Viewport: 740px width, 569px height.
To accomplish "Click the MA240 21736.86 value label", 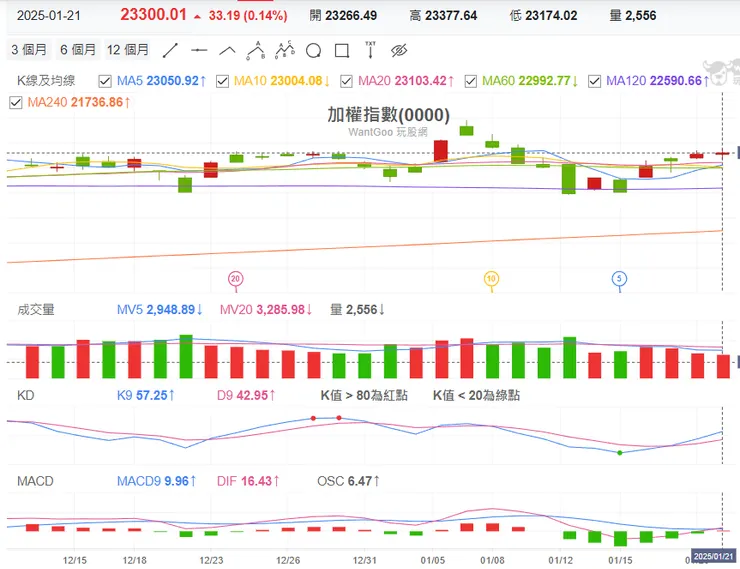I will coord(79,102).
